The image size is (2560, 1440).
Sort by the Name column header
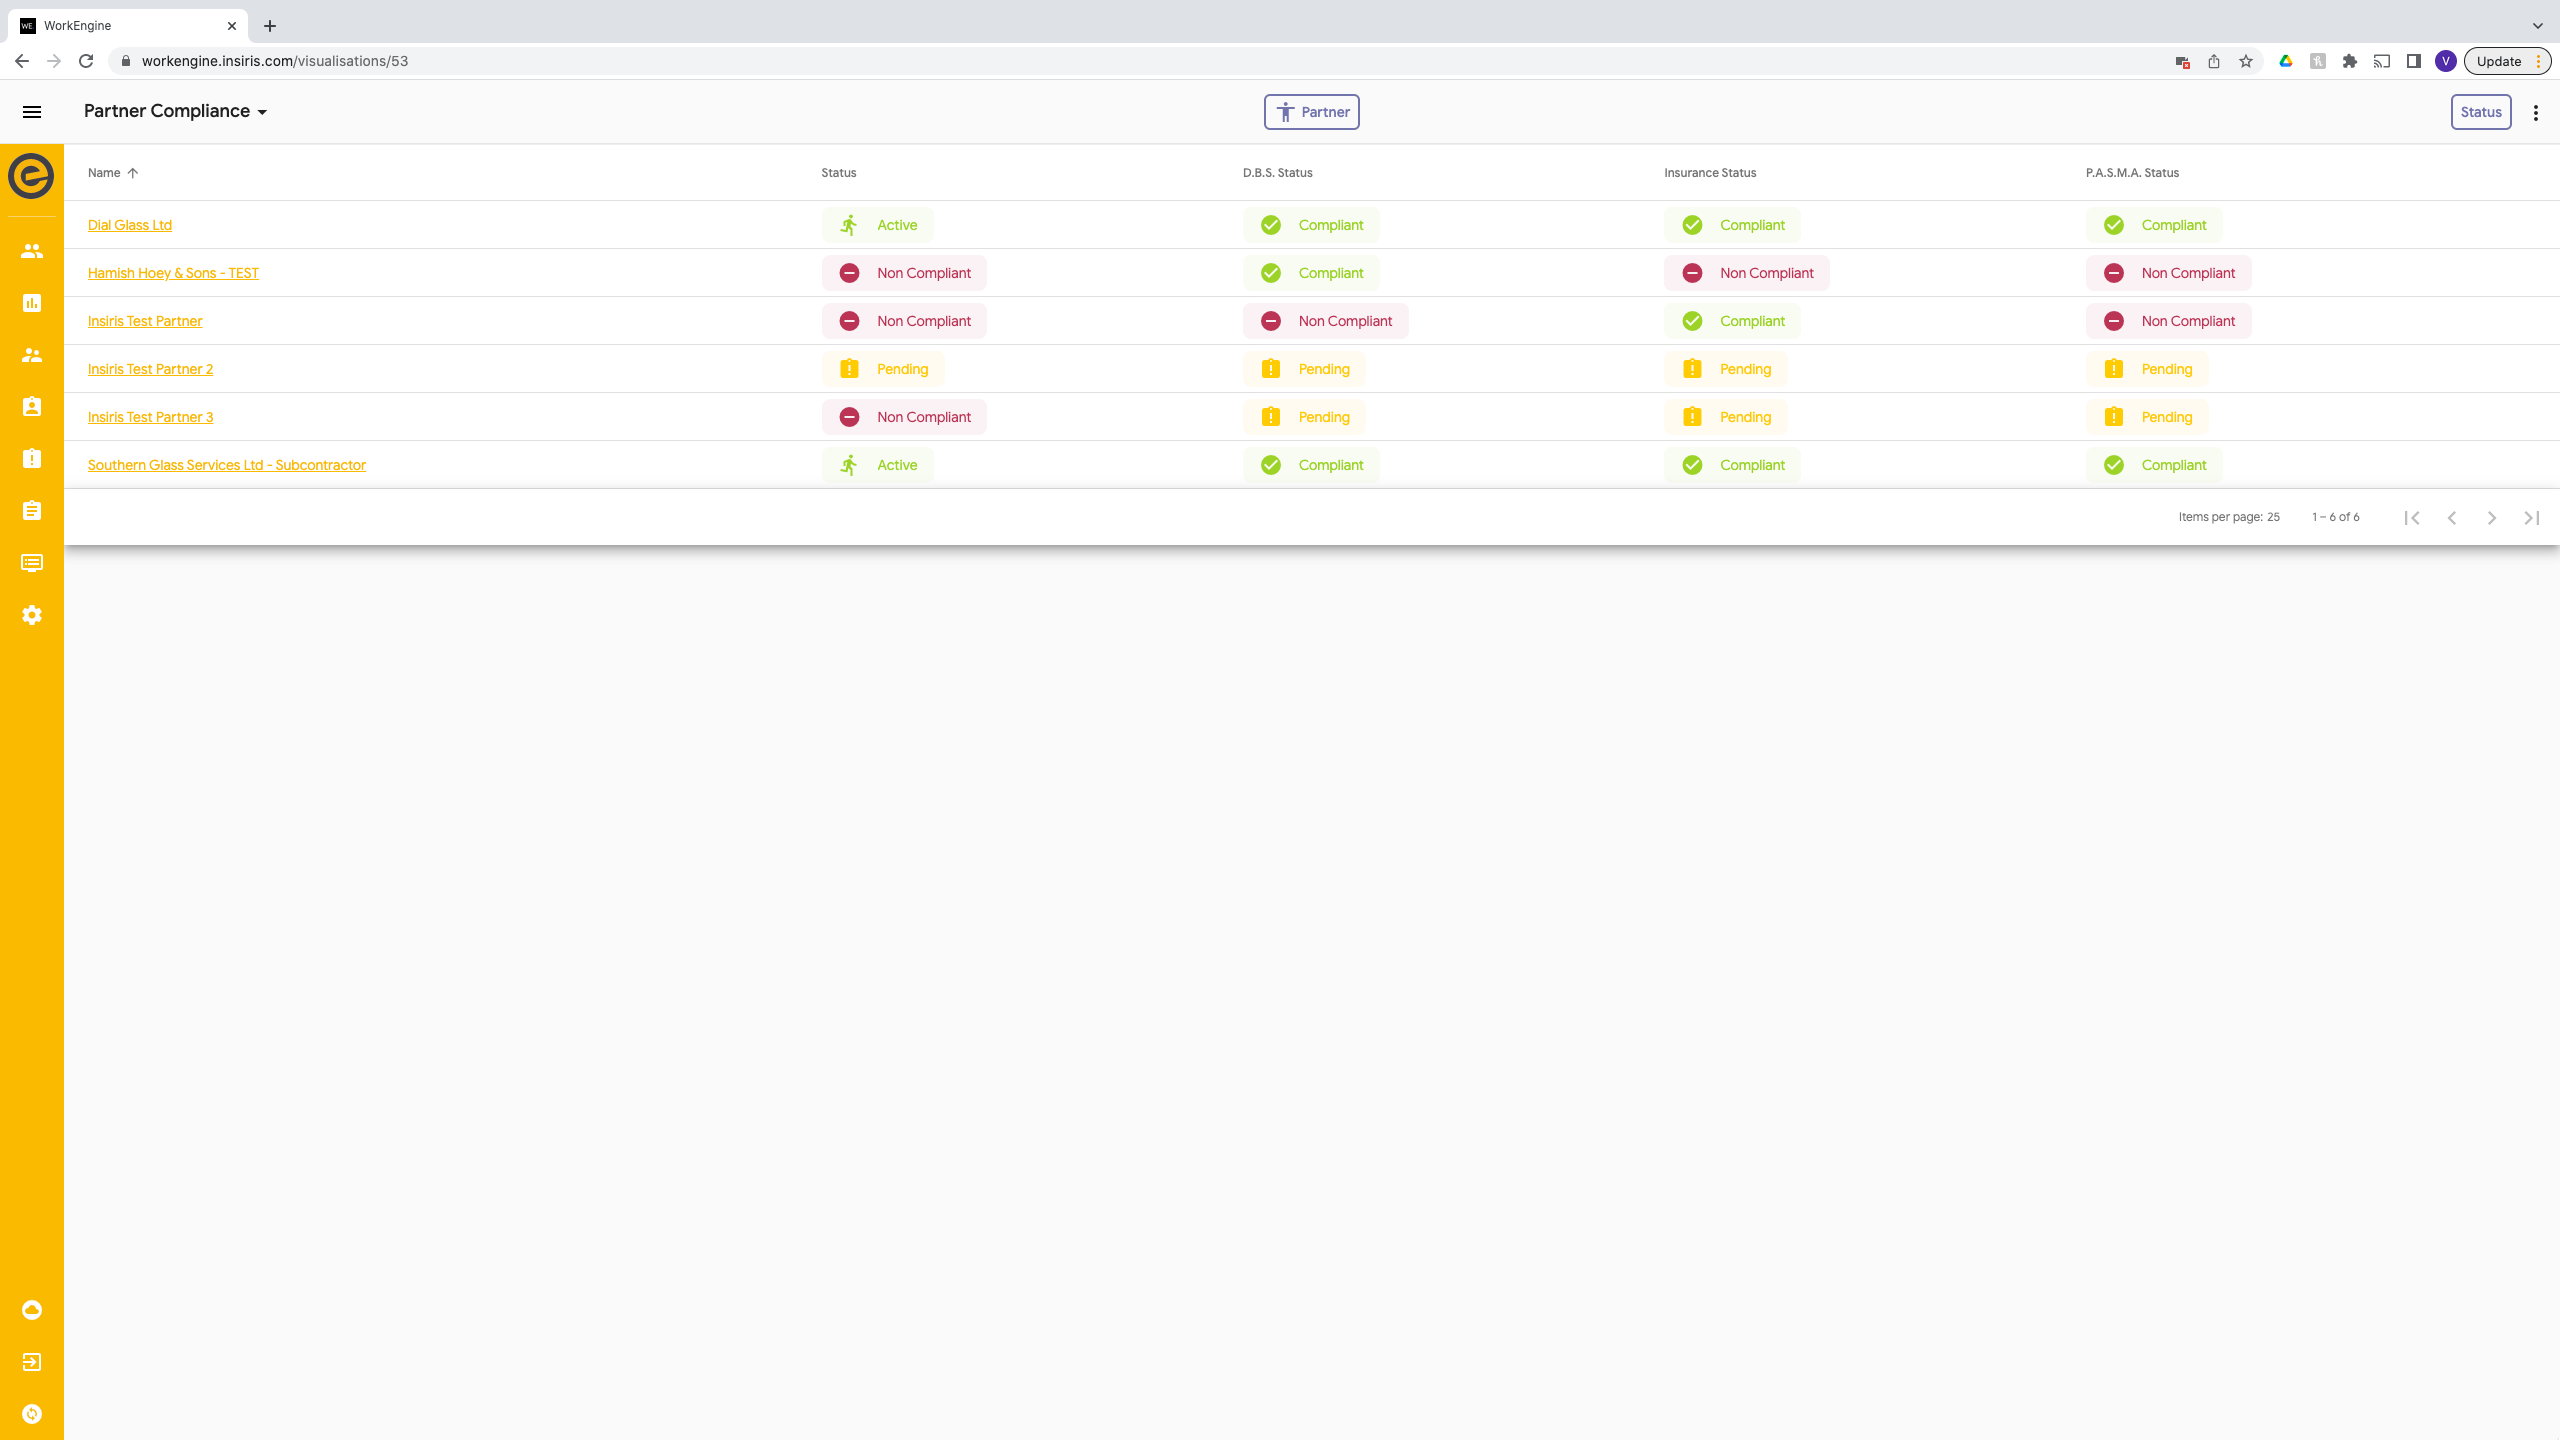(x=104, y=173)
